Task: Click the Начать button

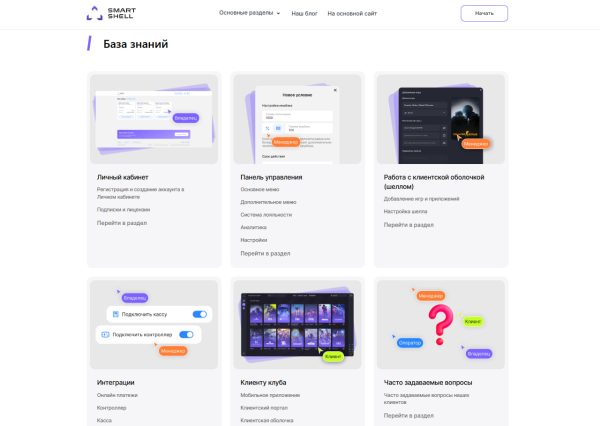Action: [x=484, y=13]
